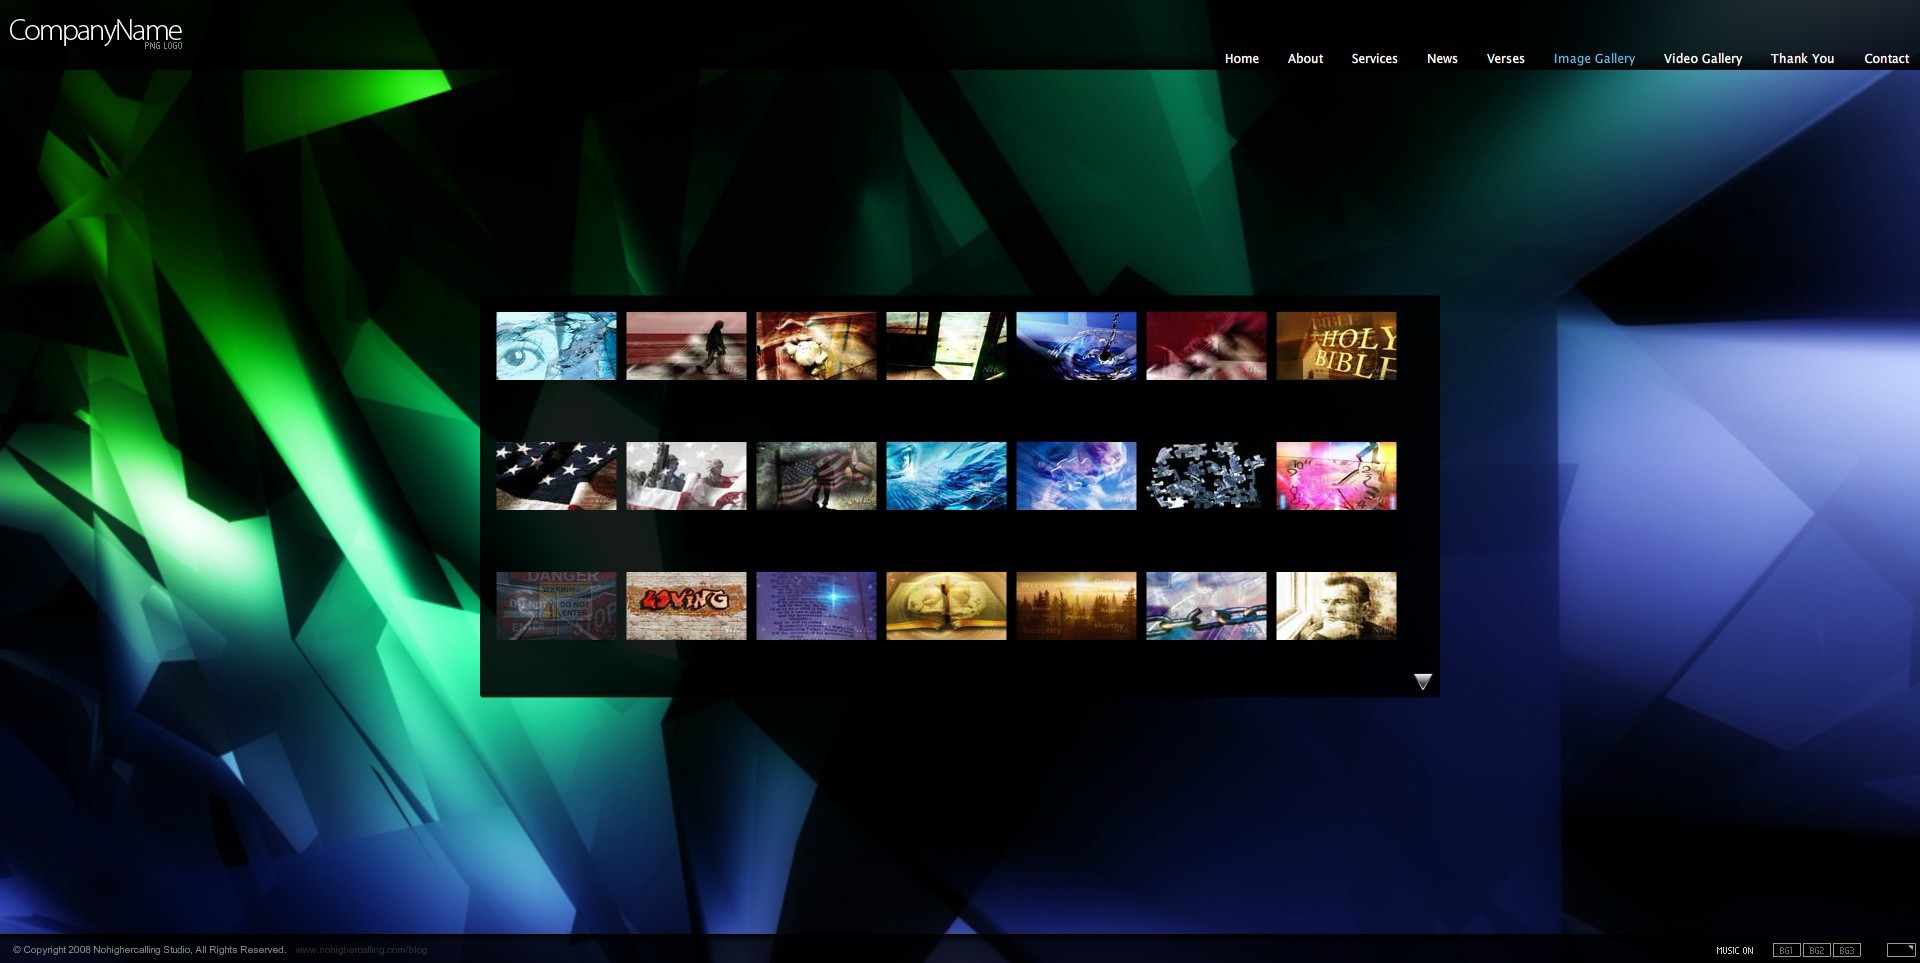Open the graffiti brick wall thumbnail
This screenshot has width=1920, height=963.
686,606
